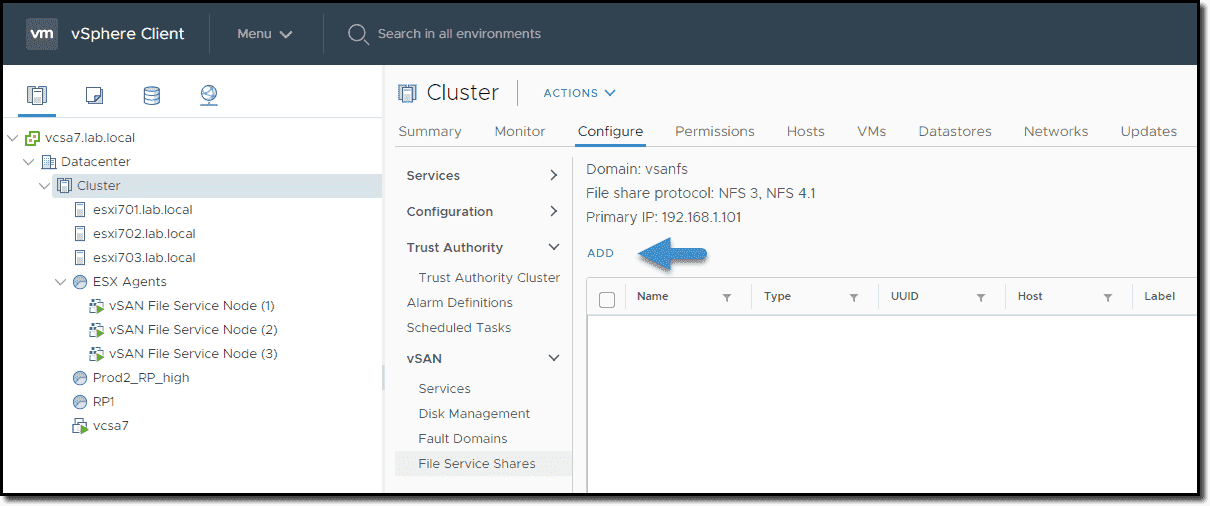Click the RP1 resource pool icon
The width and height of the screenshot is (1210, 506).
coord(80,402)
